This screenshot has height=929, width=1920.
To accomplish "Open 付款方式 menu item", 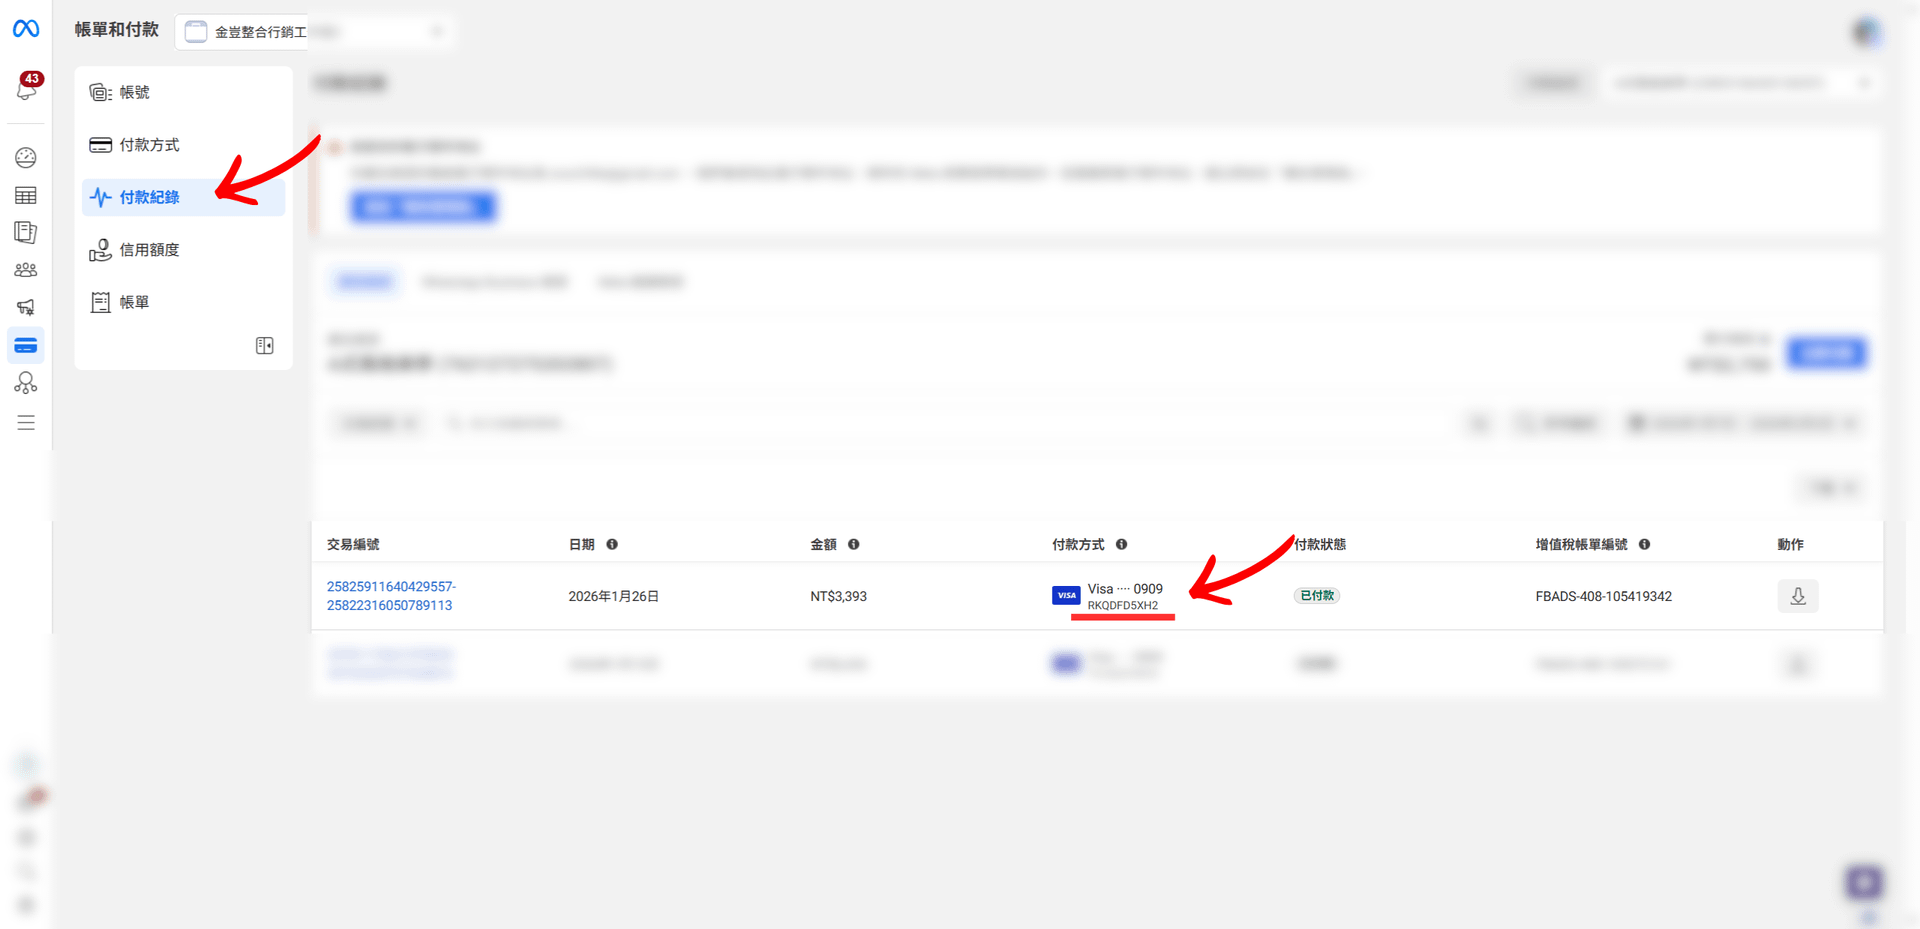I will click(149, 145).
